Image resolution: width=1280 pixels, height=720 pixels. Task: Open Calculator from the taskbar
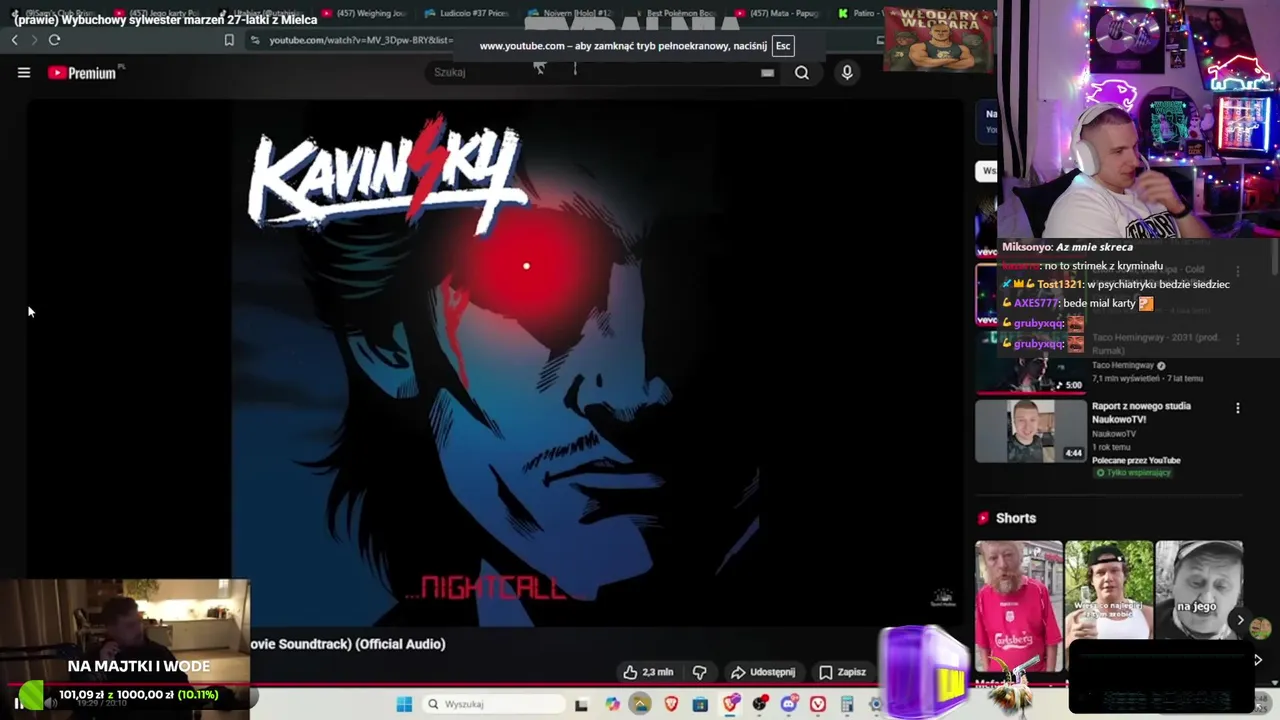pyautogui.click(x=847, y=704)
